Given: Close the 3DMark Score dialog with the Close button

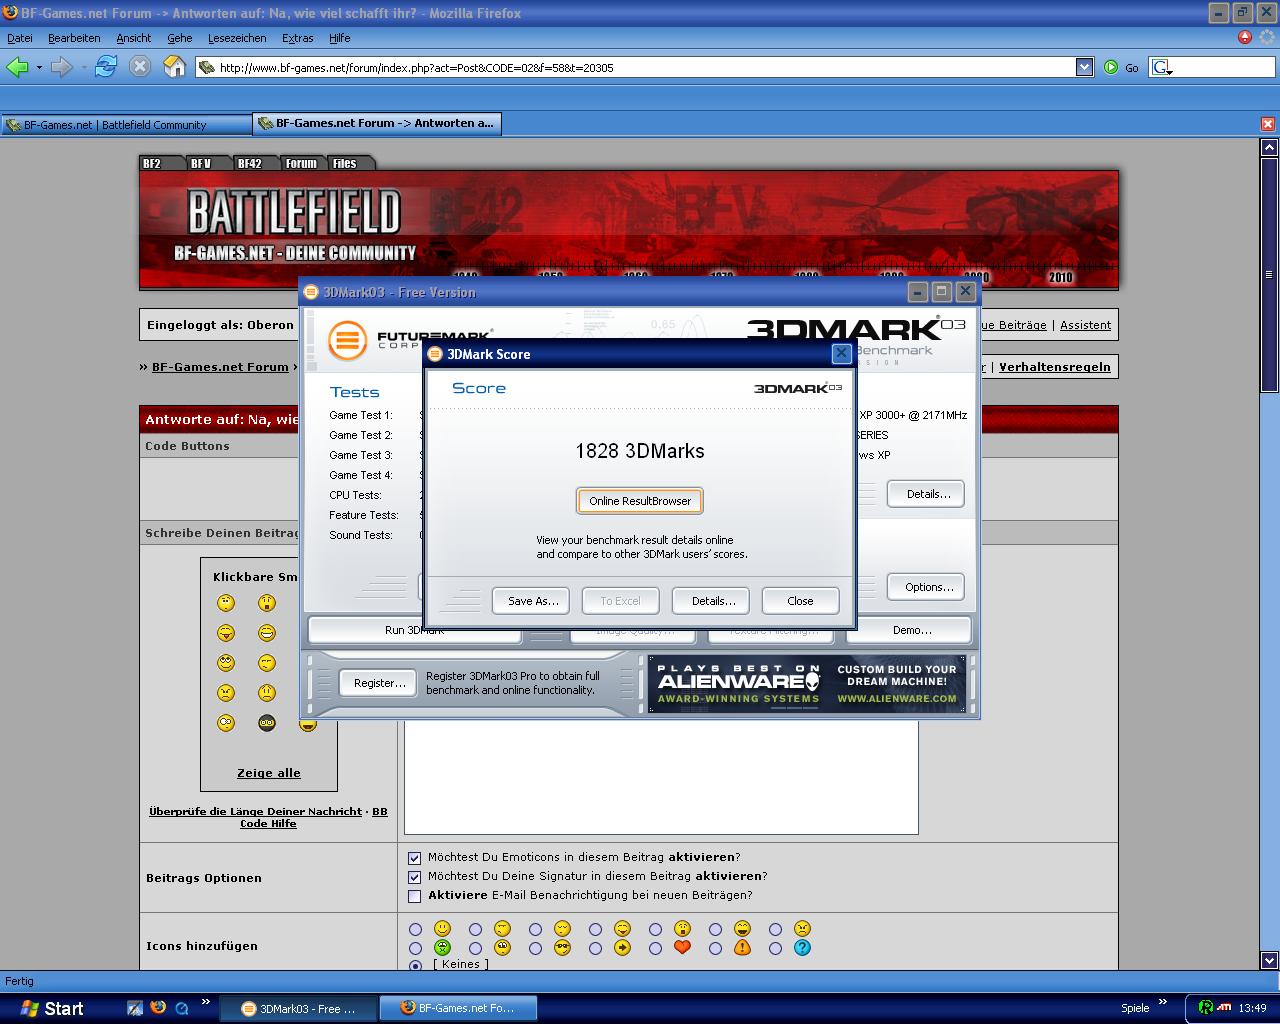Looking at the screenshot, I should pos(800,601).
